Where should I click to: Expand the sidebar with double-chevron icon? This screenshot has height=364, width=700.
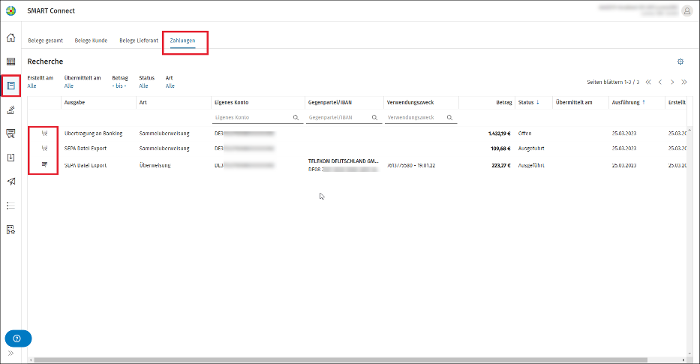11,353
